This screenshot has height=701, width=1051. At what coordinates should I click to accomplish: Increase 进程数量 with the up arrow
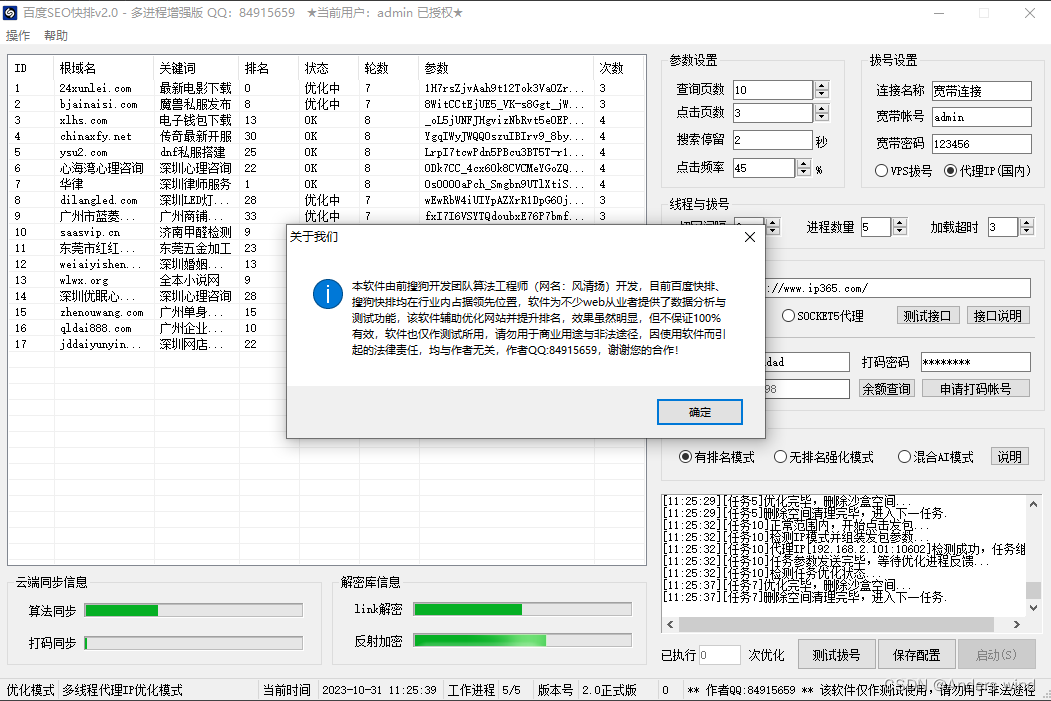pyautogui.click(x=900, y=223)
